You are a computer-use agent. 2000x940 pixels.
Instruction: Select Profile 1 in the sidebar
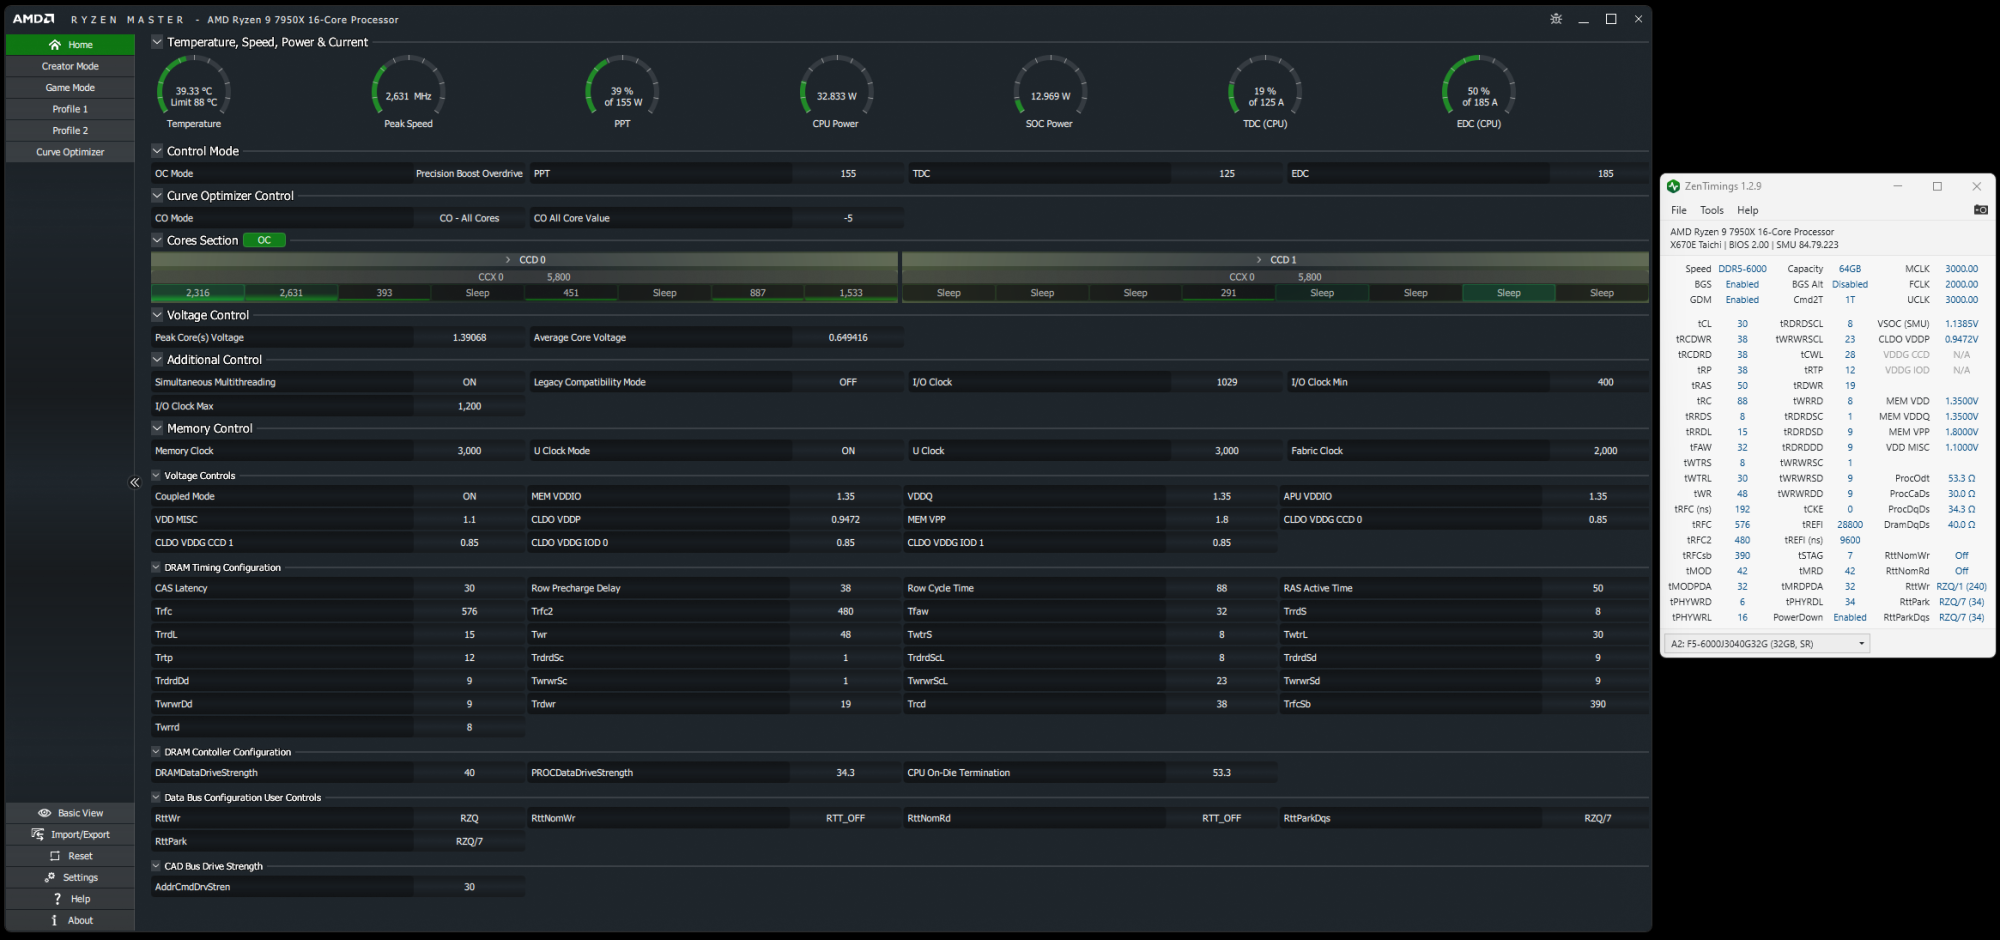click(x=69, y=108)
